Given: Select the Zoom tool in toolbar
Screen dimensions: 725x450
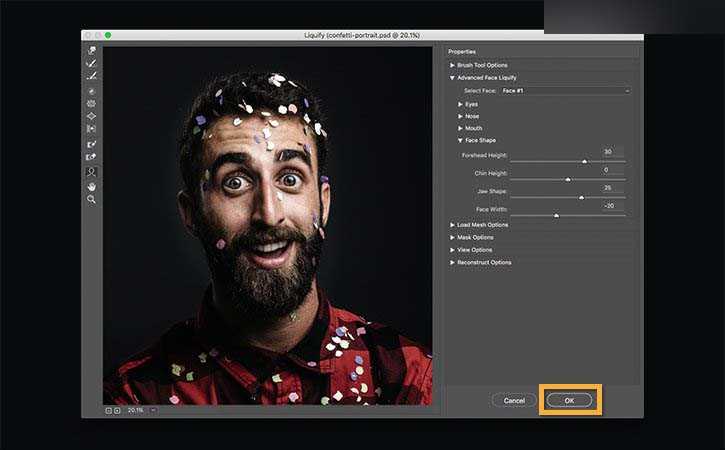Looking at the screenshot, I should coord(92,199).
